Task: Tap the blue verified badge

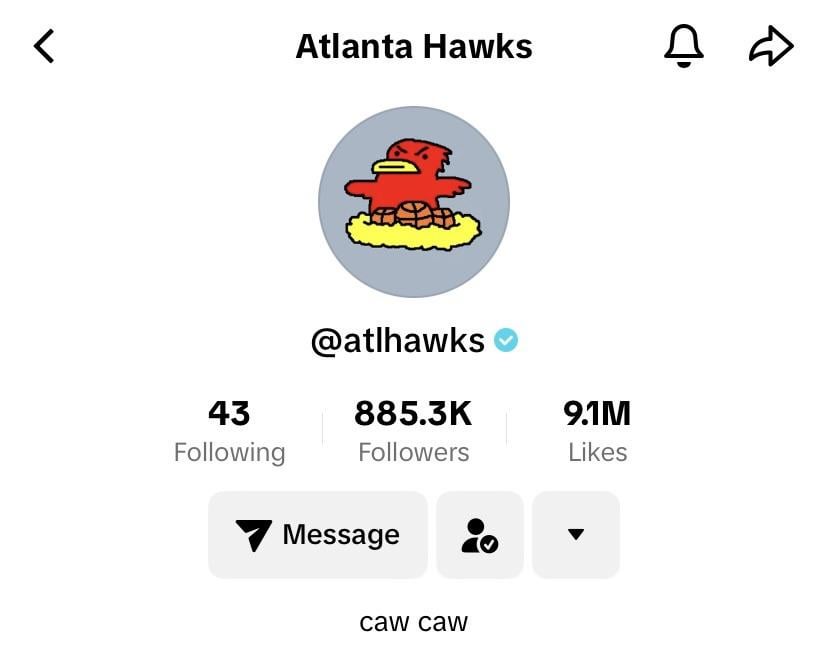Action: tap(506, 340)
